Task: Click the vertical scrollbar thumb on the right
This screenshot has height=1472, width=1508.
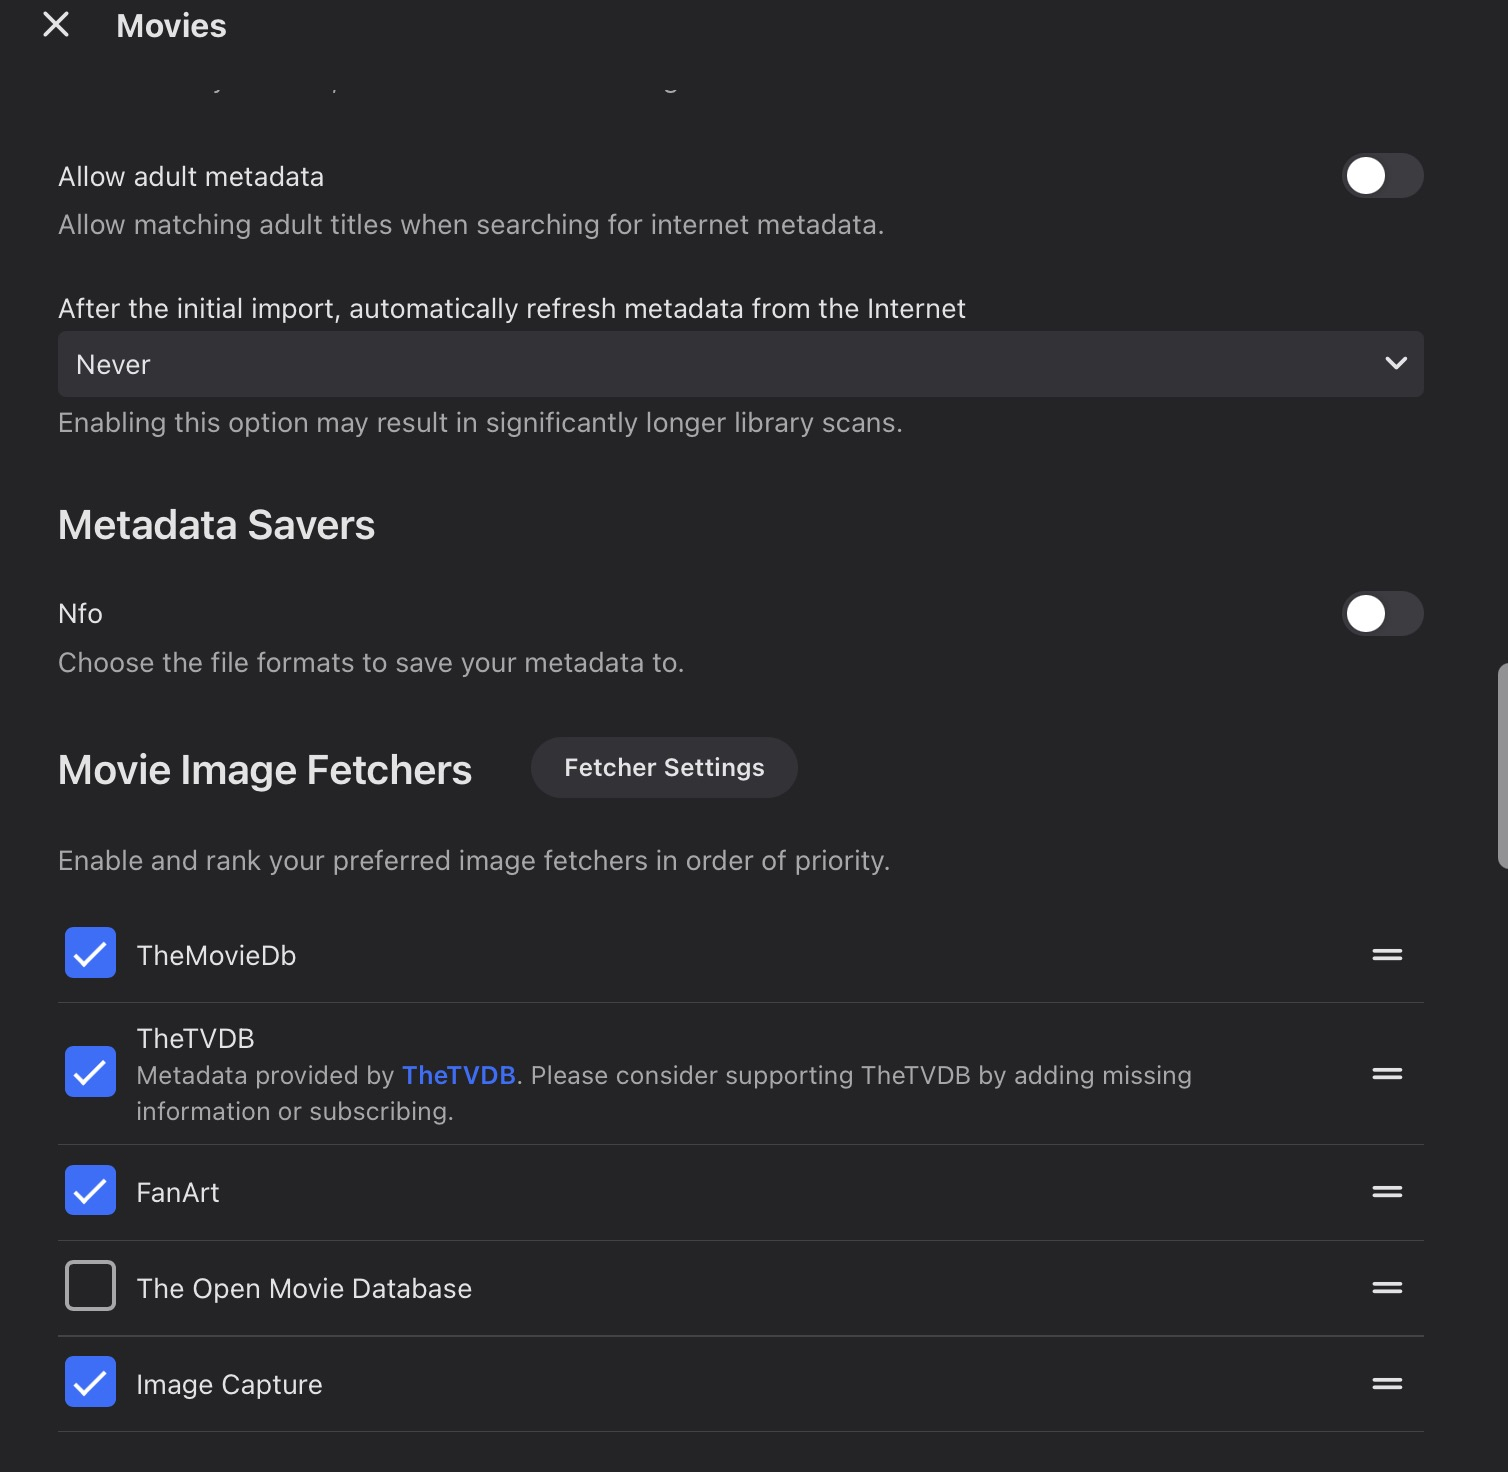Action: click(x=1502, y=765)
